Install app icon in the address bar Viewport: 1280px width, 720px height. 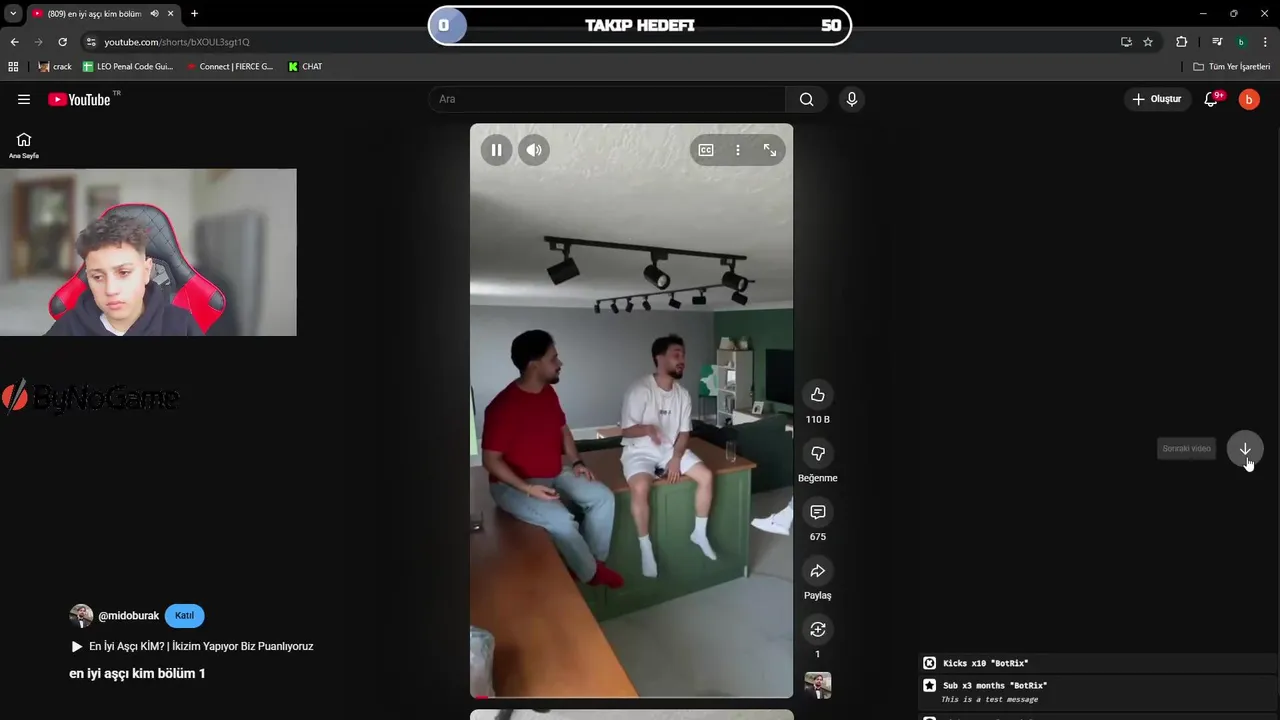[x=1126, y=42]
